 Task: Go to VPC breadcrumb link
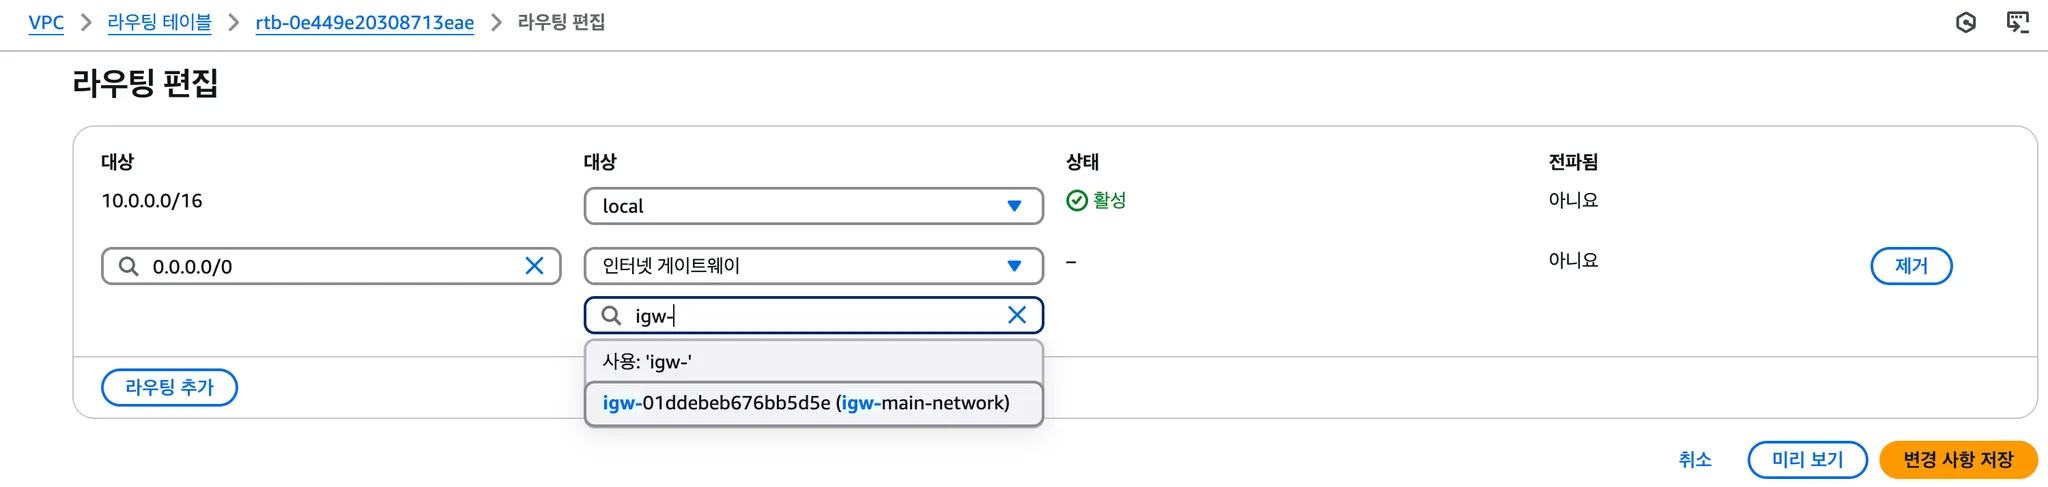pos(46,22)
